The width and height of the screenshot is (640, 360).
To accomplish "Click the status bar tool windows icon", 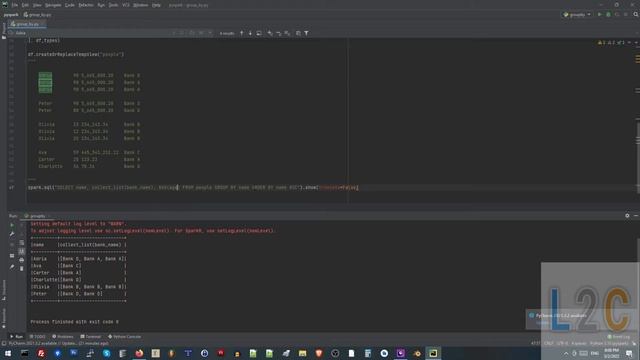I will pos(4,344).
